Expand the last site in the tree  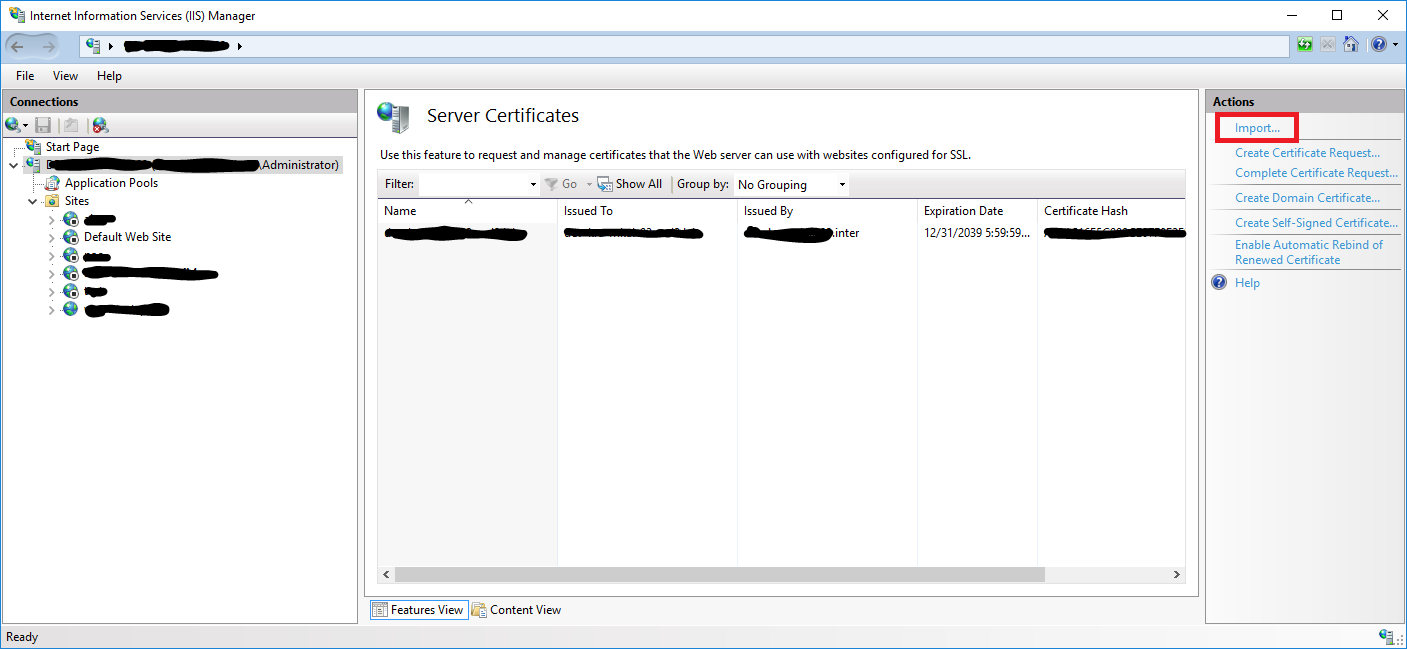52,309
